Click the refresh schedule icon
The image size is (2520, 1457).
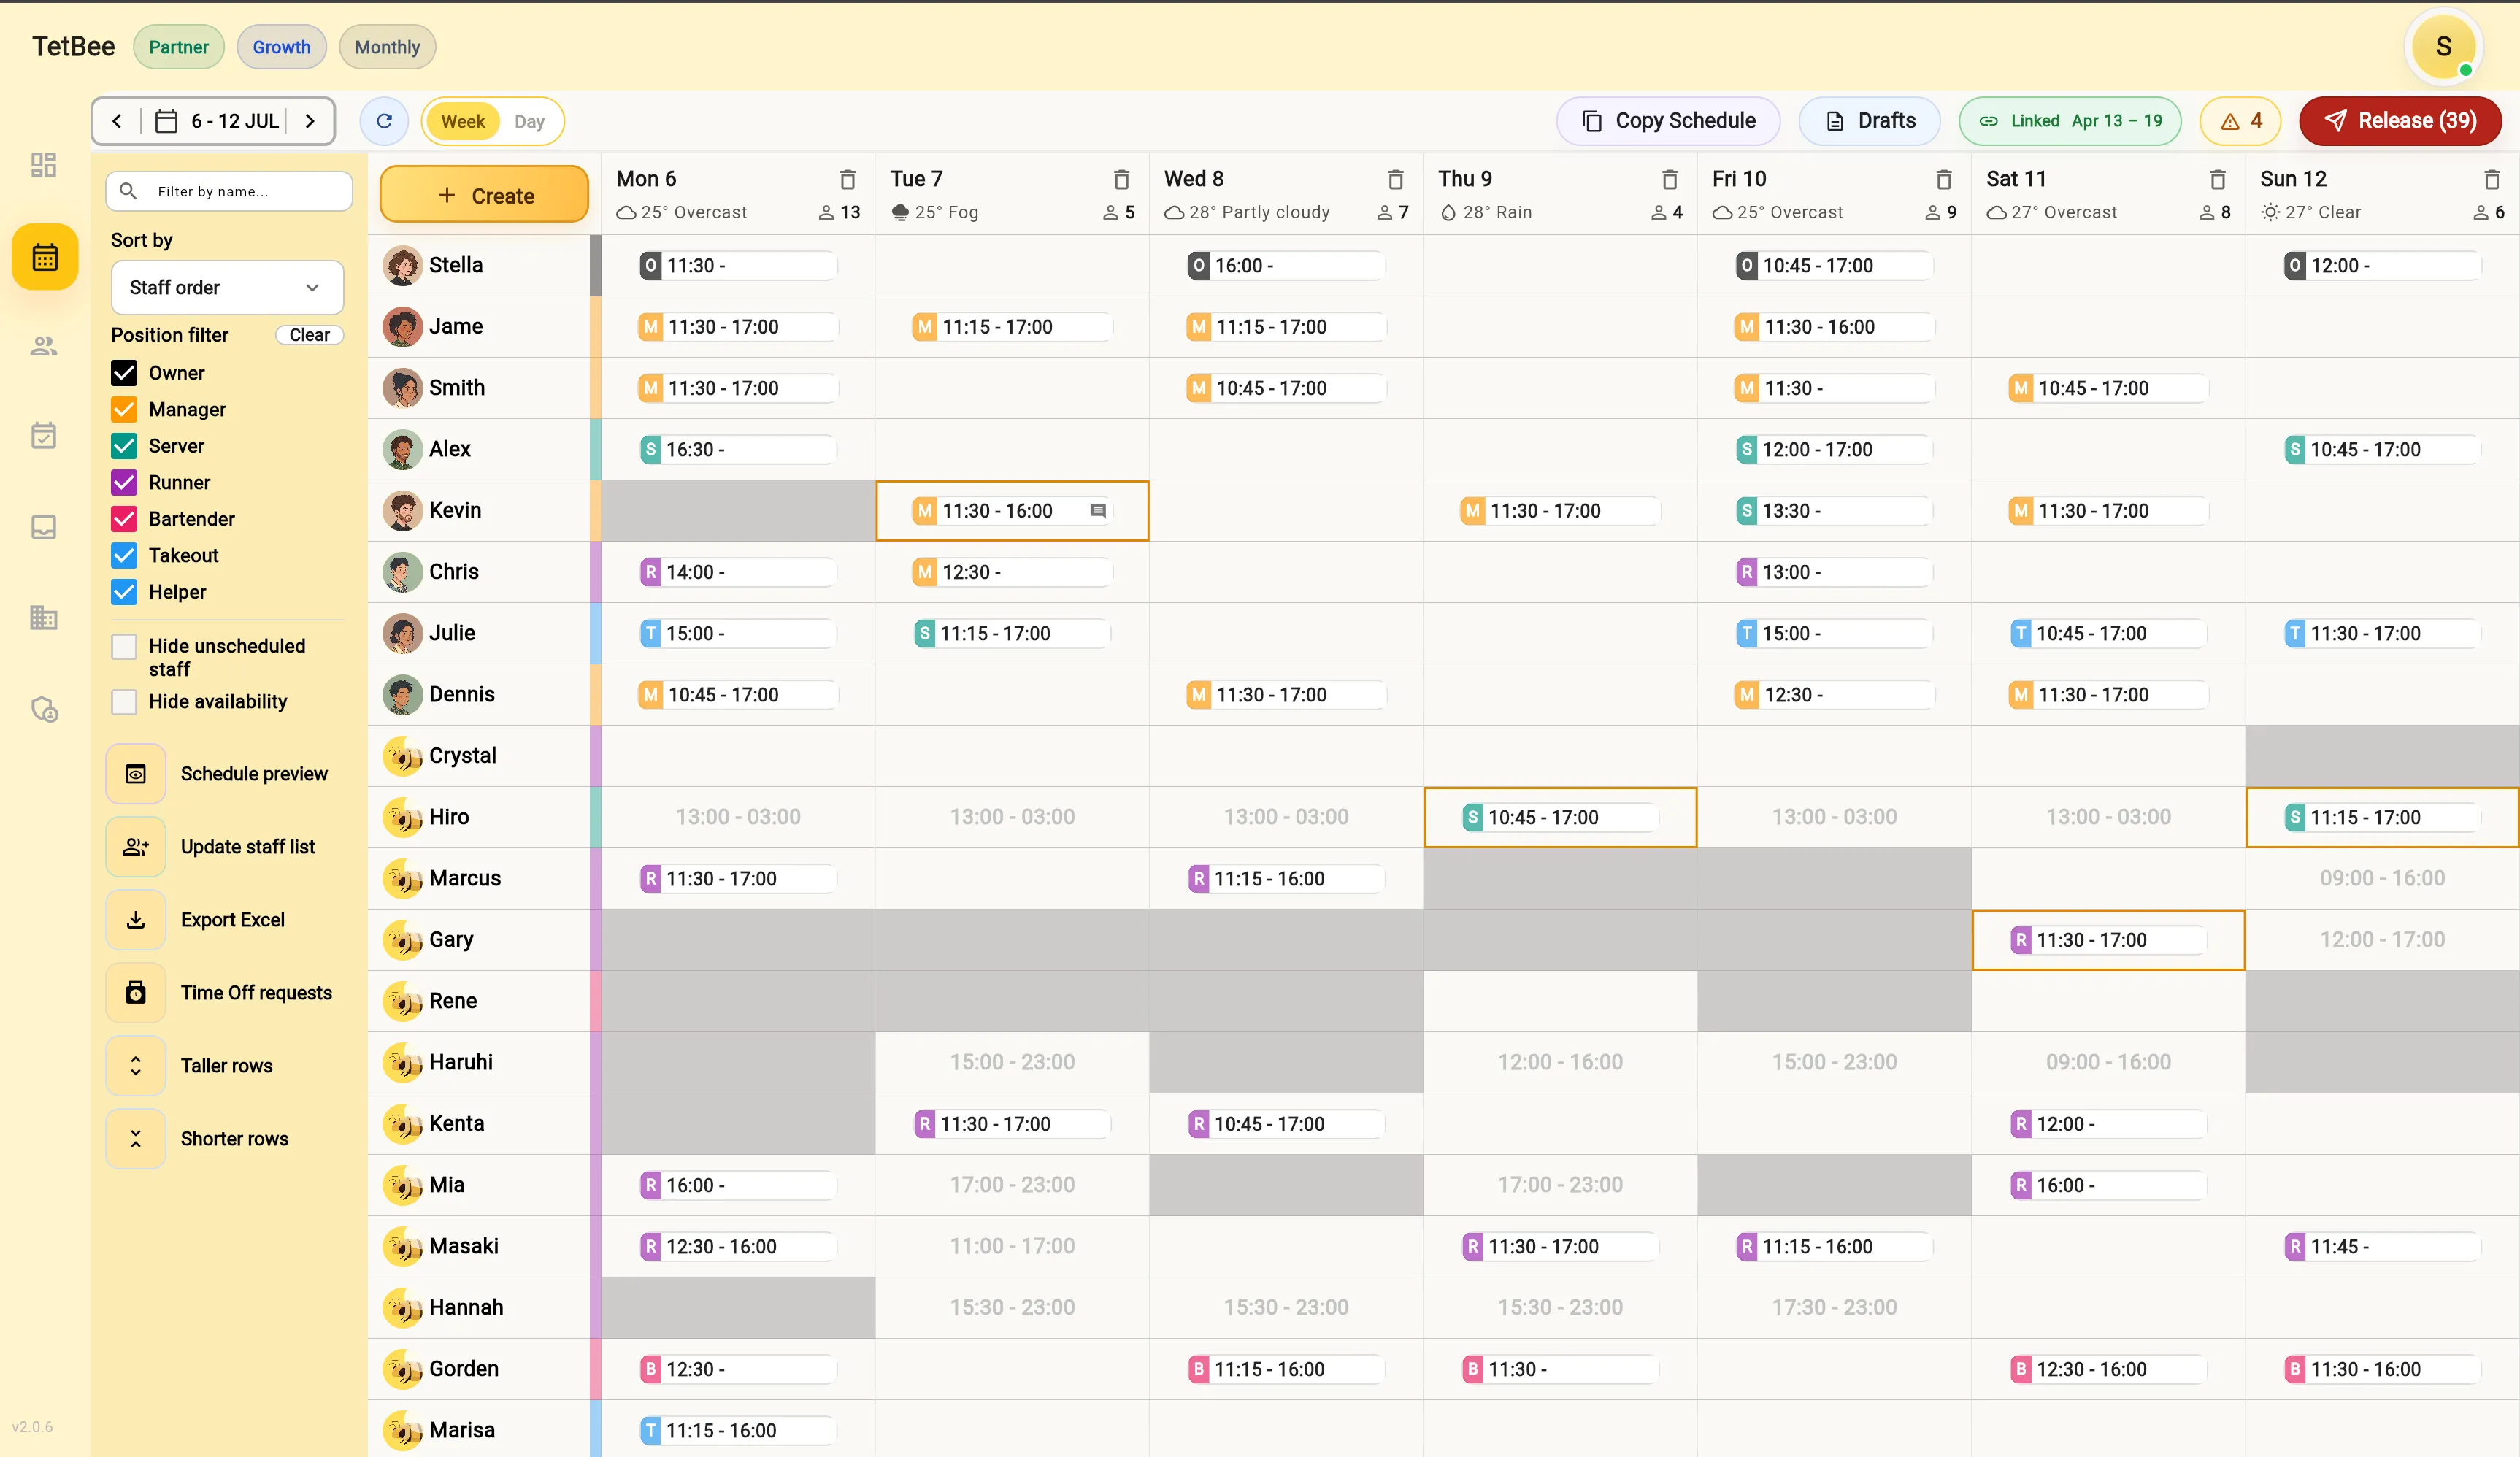[384, 121]
